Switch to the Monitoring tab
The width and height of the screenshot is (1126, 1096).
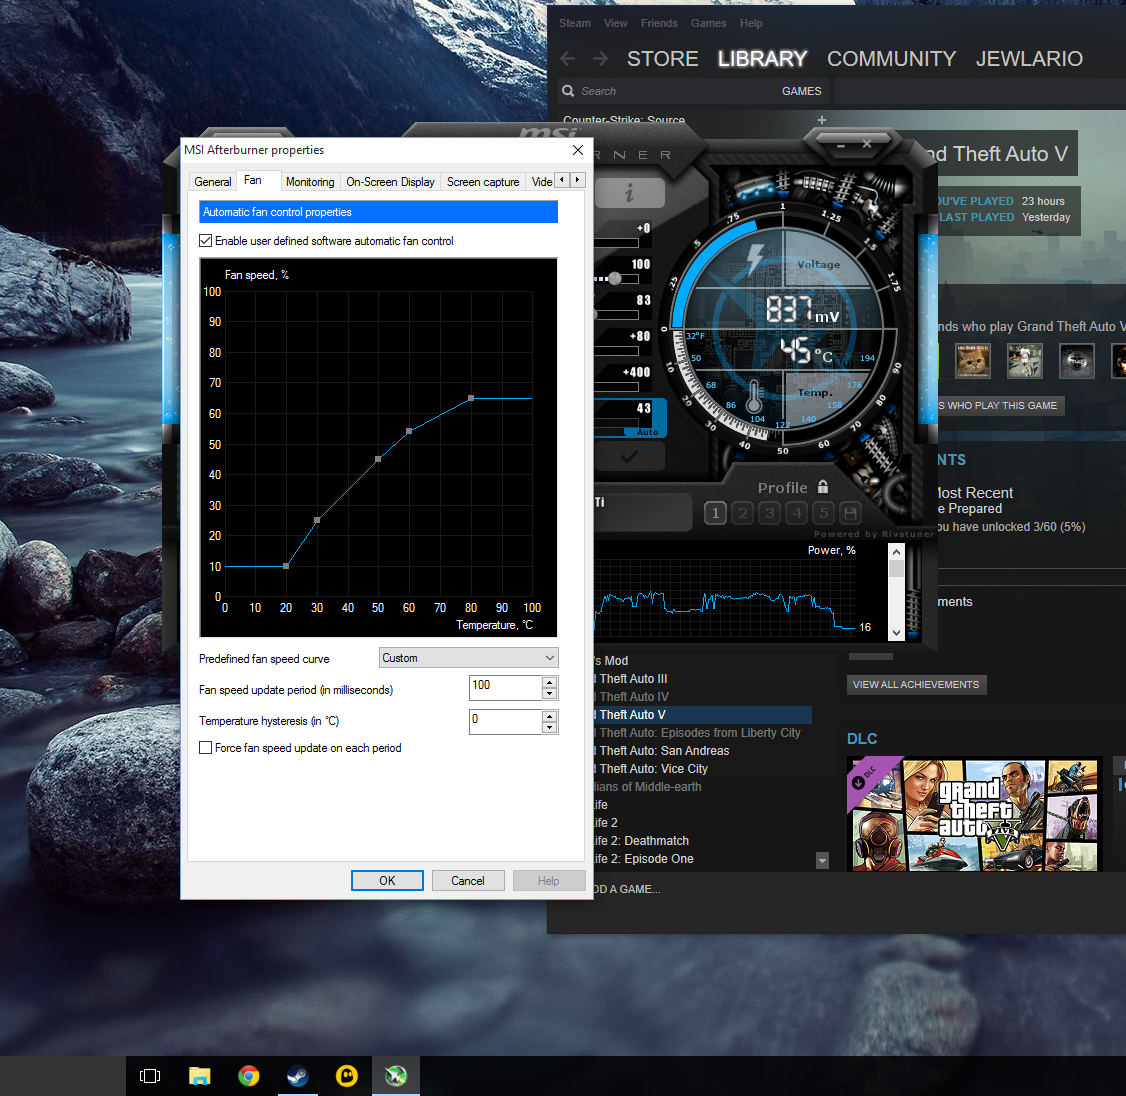tap(310, 182)
